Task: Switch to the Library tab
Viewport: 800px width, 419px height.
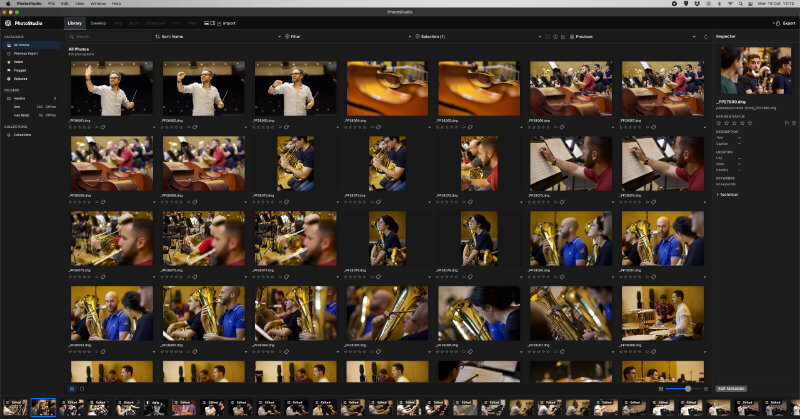Action: click(x=74, y=23)
